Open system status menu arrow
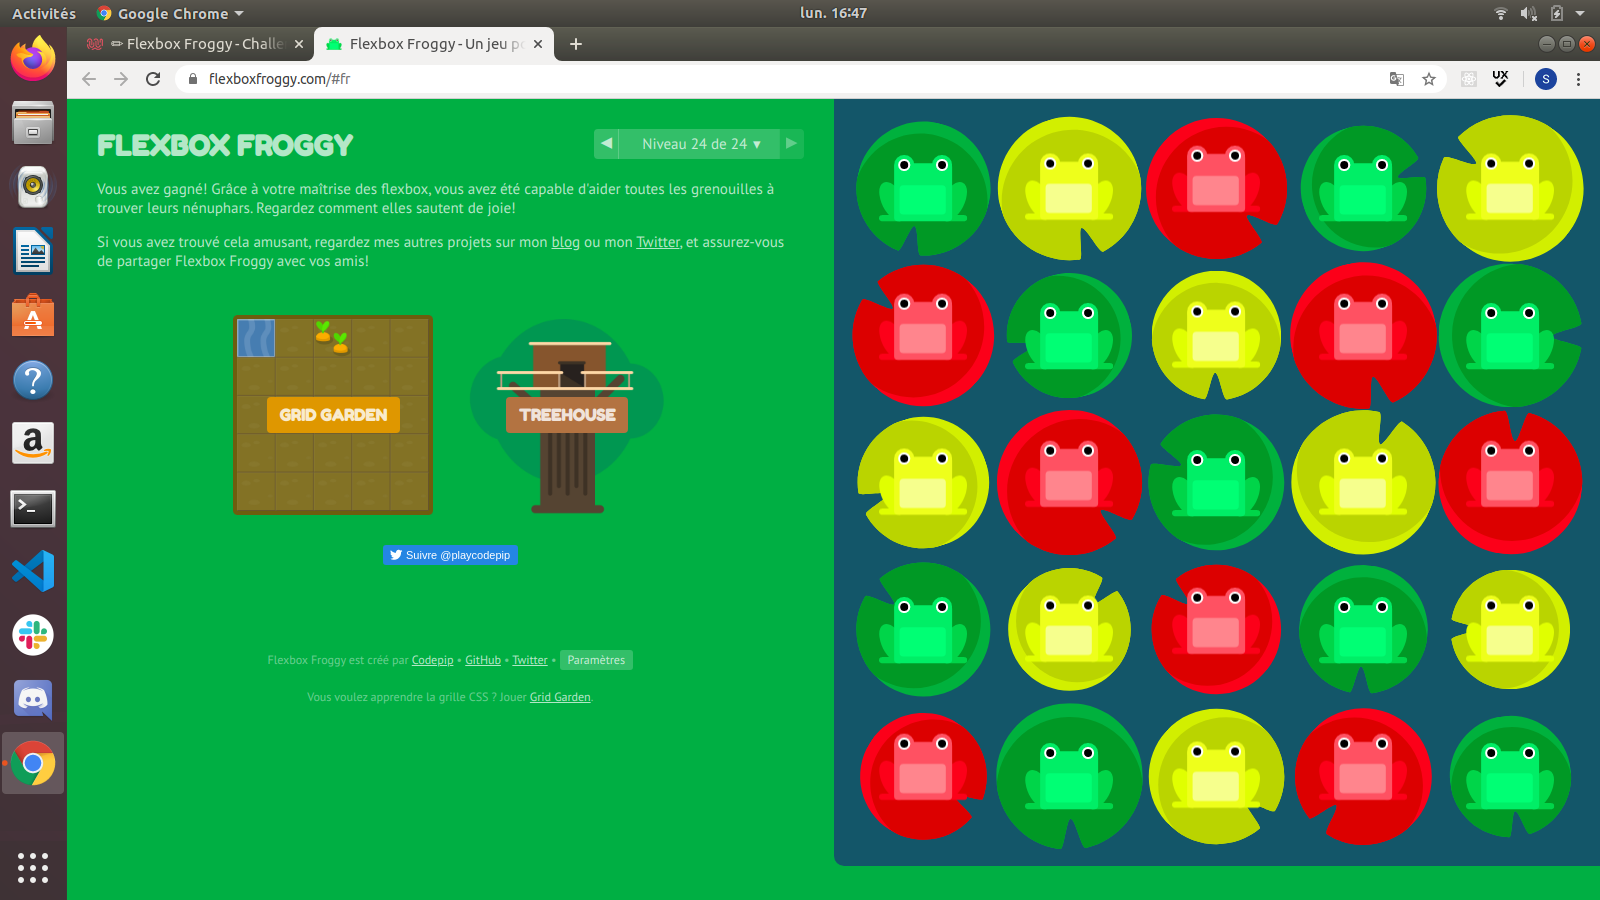The width and height of the screenshot is (1600, 900). click(x=1580, y=13)
